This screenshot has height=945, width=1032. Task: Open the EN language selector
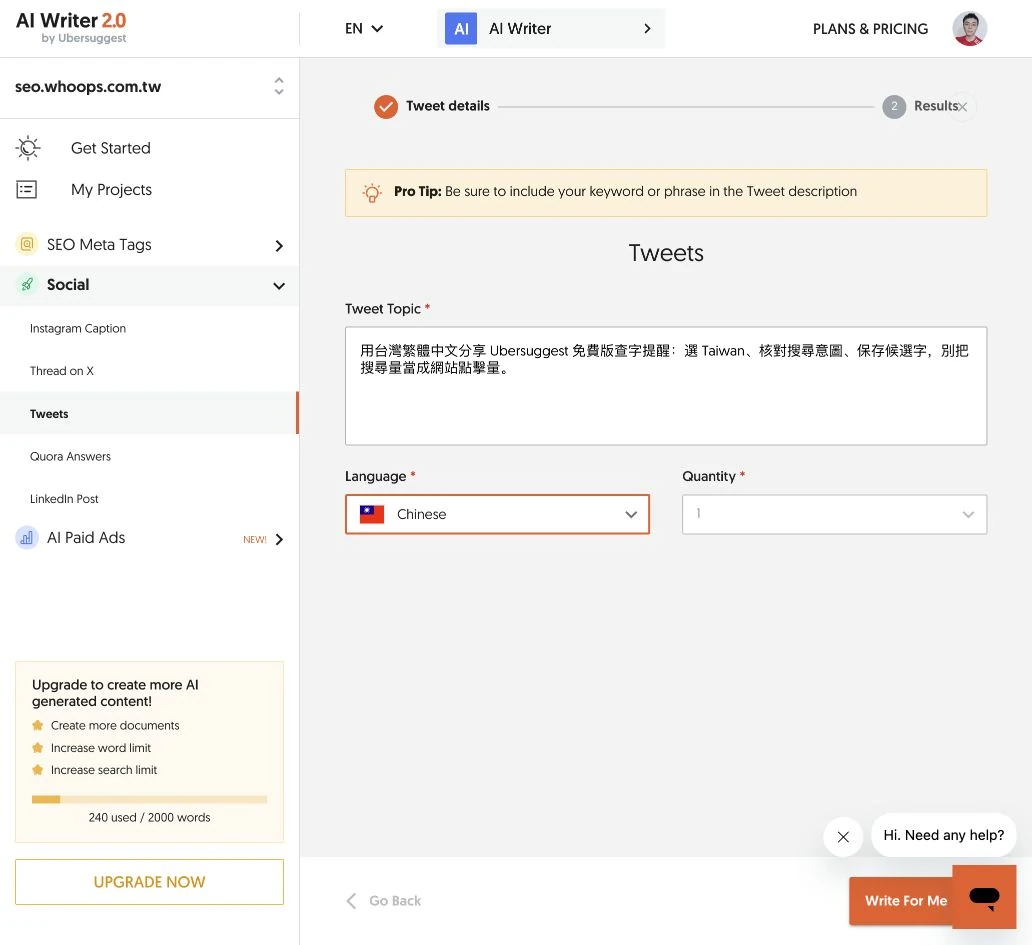point(363,28)
